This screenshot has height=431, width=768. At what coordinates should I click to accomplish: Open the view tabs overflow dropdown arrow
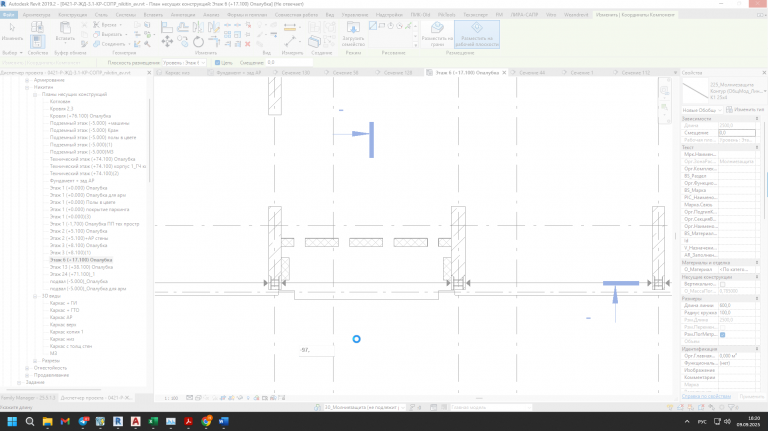pos(675,73)
